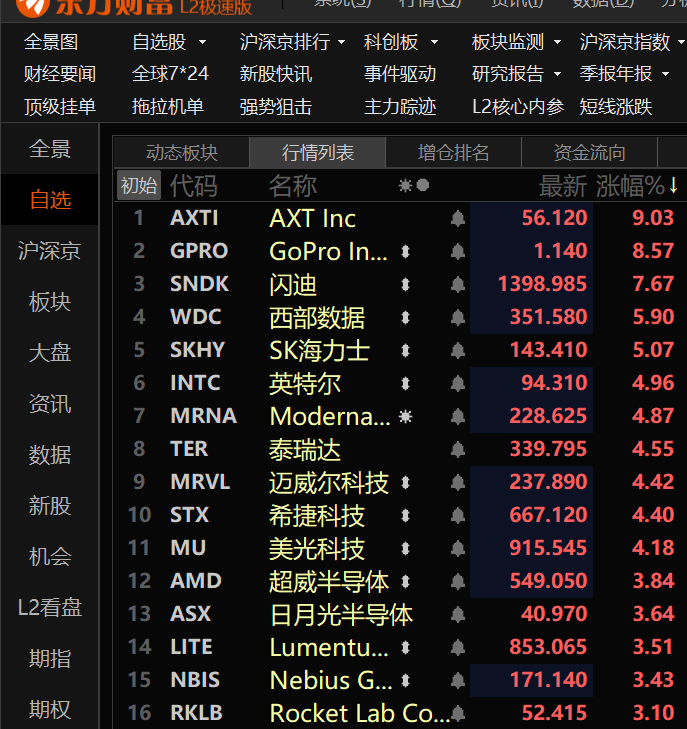
Task: Switch to the 动态板块 tab
Action: coord(182,152)
